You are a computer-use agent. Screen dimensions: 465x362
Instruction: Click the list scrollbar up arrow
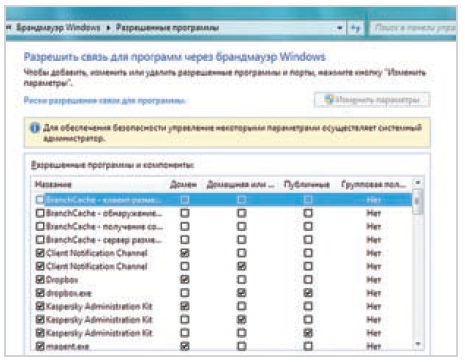pyautogui.click(x=418, y=183)
